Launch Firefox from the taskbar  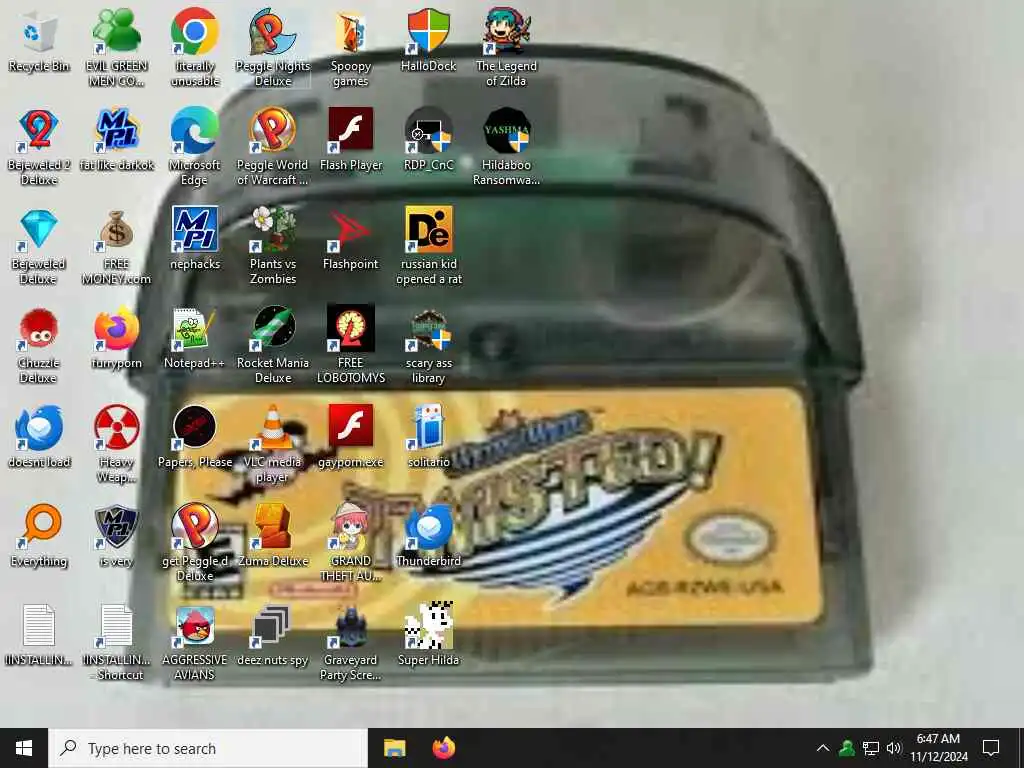(x=444, y=748)
